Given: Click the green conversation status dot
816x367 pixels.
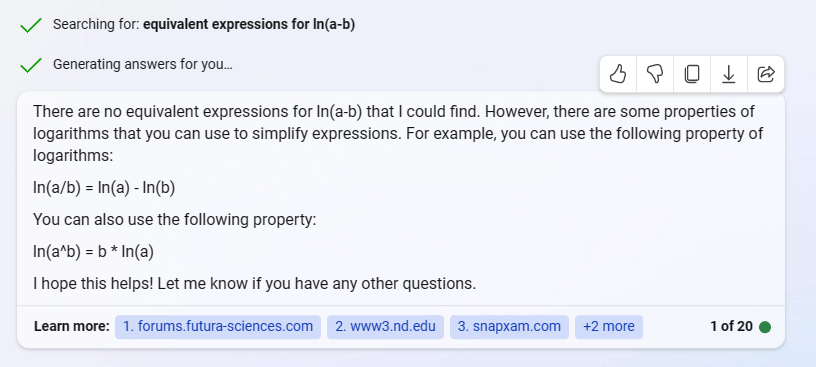Looking at the screenshot, I should point(765,327).
